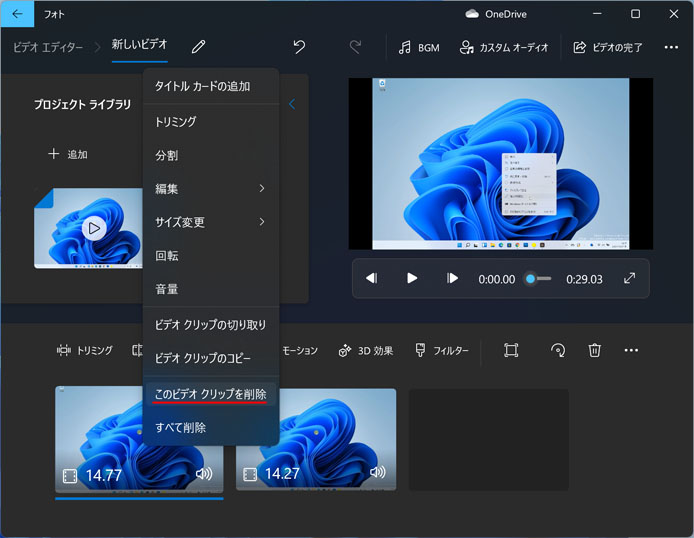Collapse the project library panel chevron
694x538 pixels.
292,104
